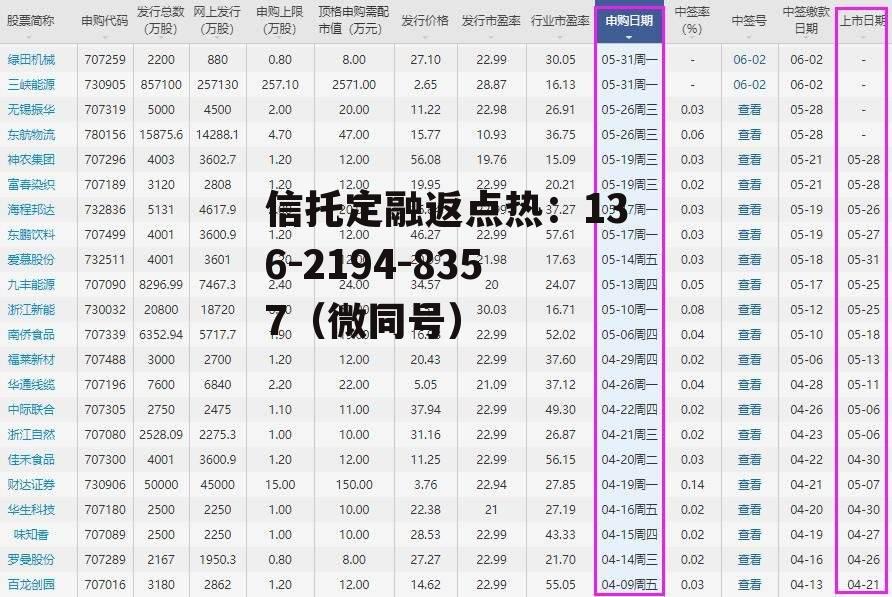Sort by 中签号 column header
The height and width of the screenshot is (597, 892).
point(749,21)
